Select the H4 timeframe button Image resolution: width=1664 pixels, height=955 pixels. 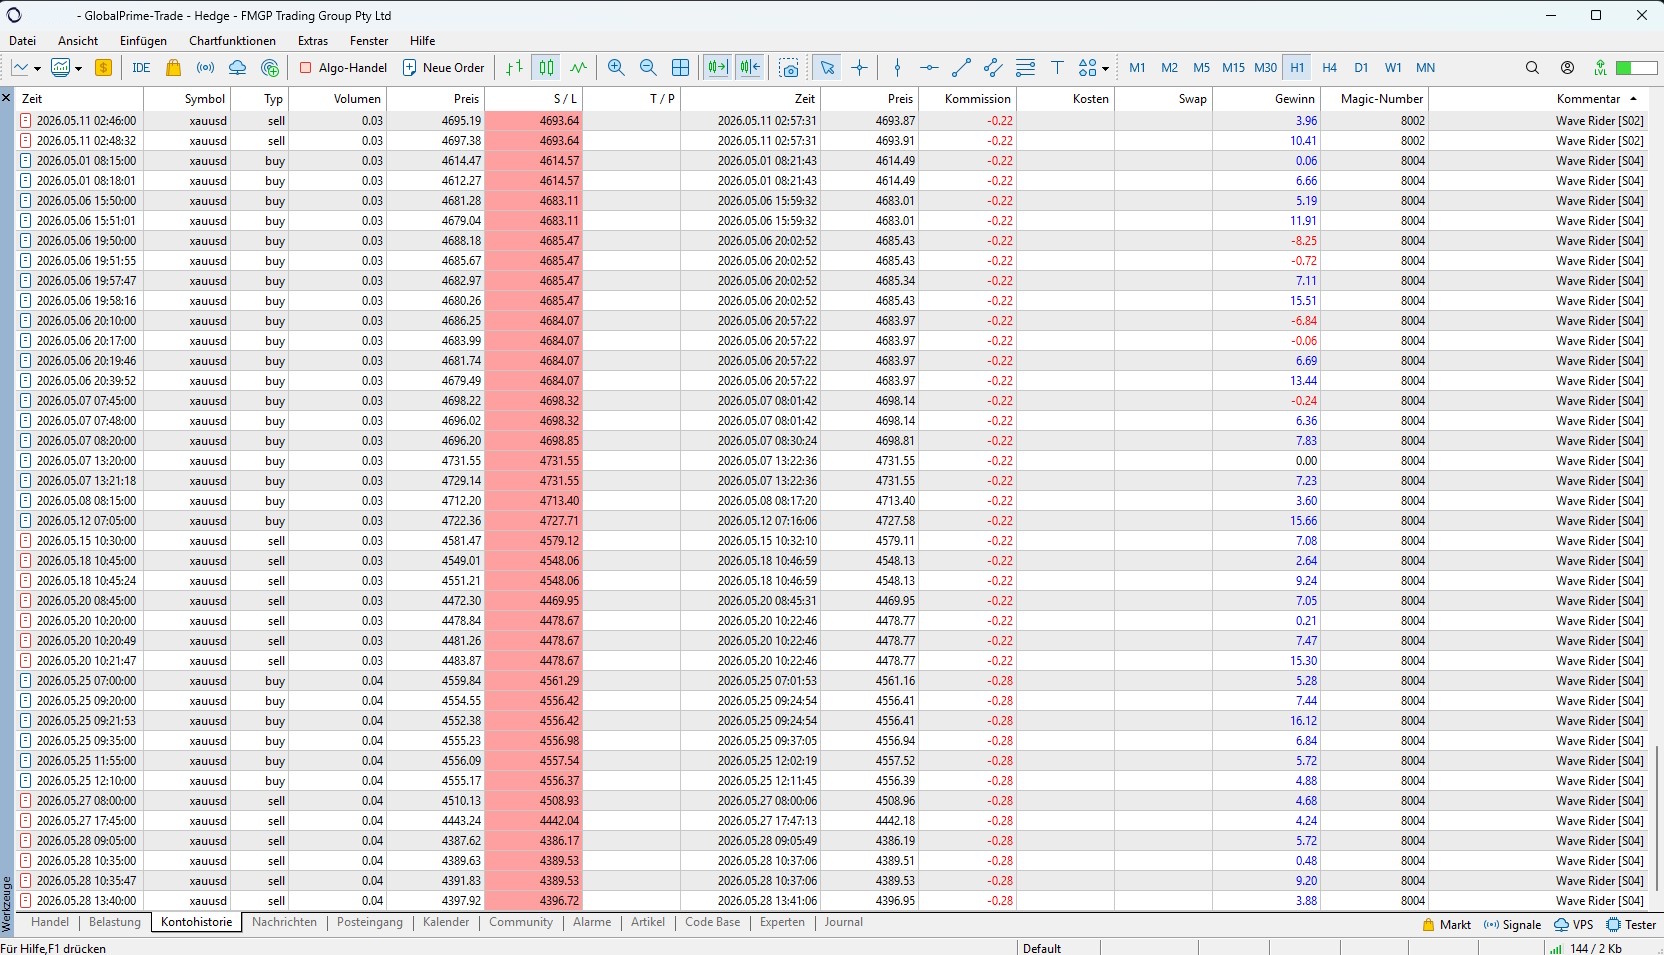[1329, 68]
